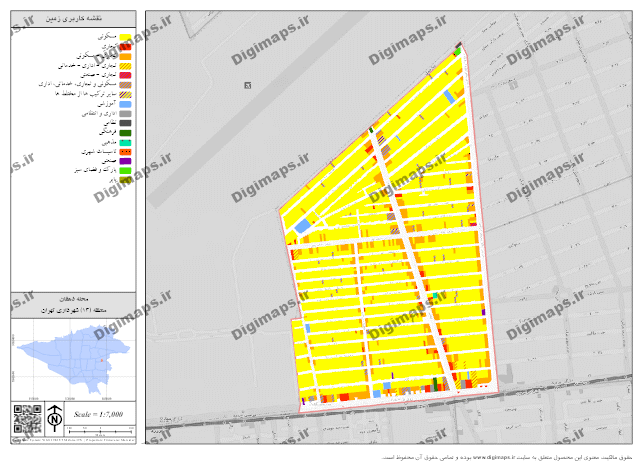Click the QR code in the info panel
Image resolution: width=643 pixels, height=461 pixels.
27,419
